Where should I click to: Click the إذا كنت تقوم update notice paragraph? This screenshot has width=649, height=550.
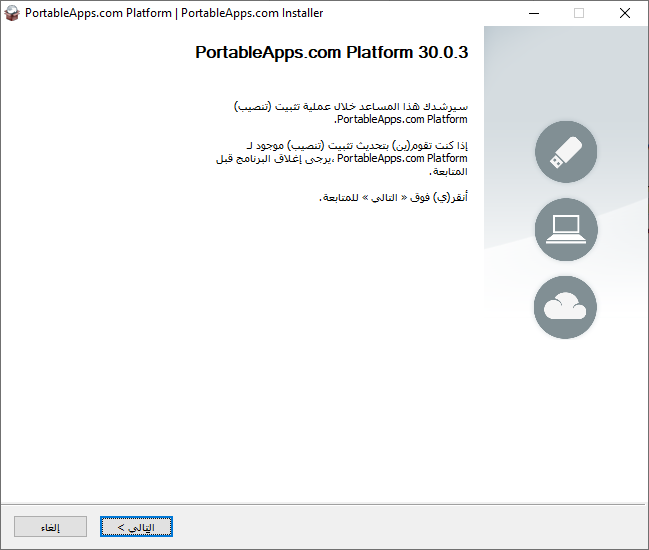click(x=342, y=158)
